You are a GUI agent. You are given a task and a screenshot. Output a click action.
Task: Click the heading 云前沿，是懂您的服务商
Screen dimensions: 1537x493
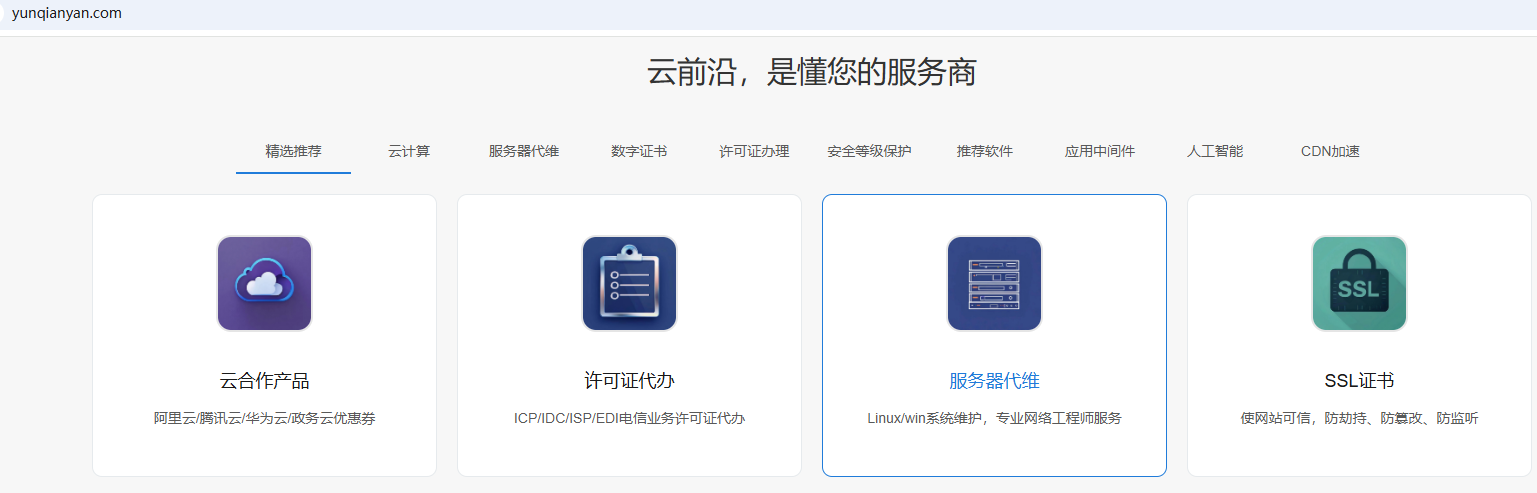pyautogui.click(x=811, y=73)
